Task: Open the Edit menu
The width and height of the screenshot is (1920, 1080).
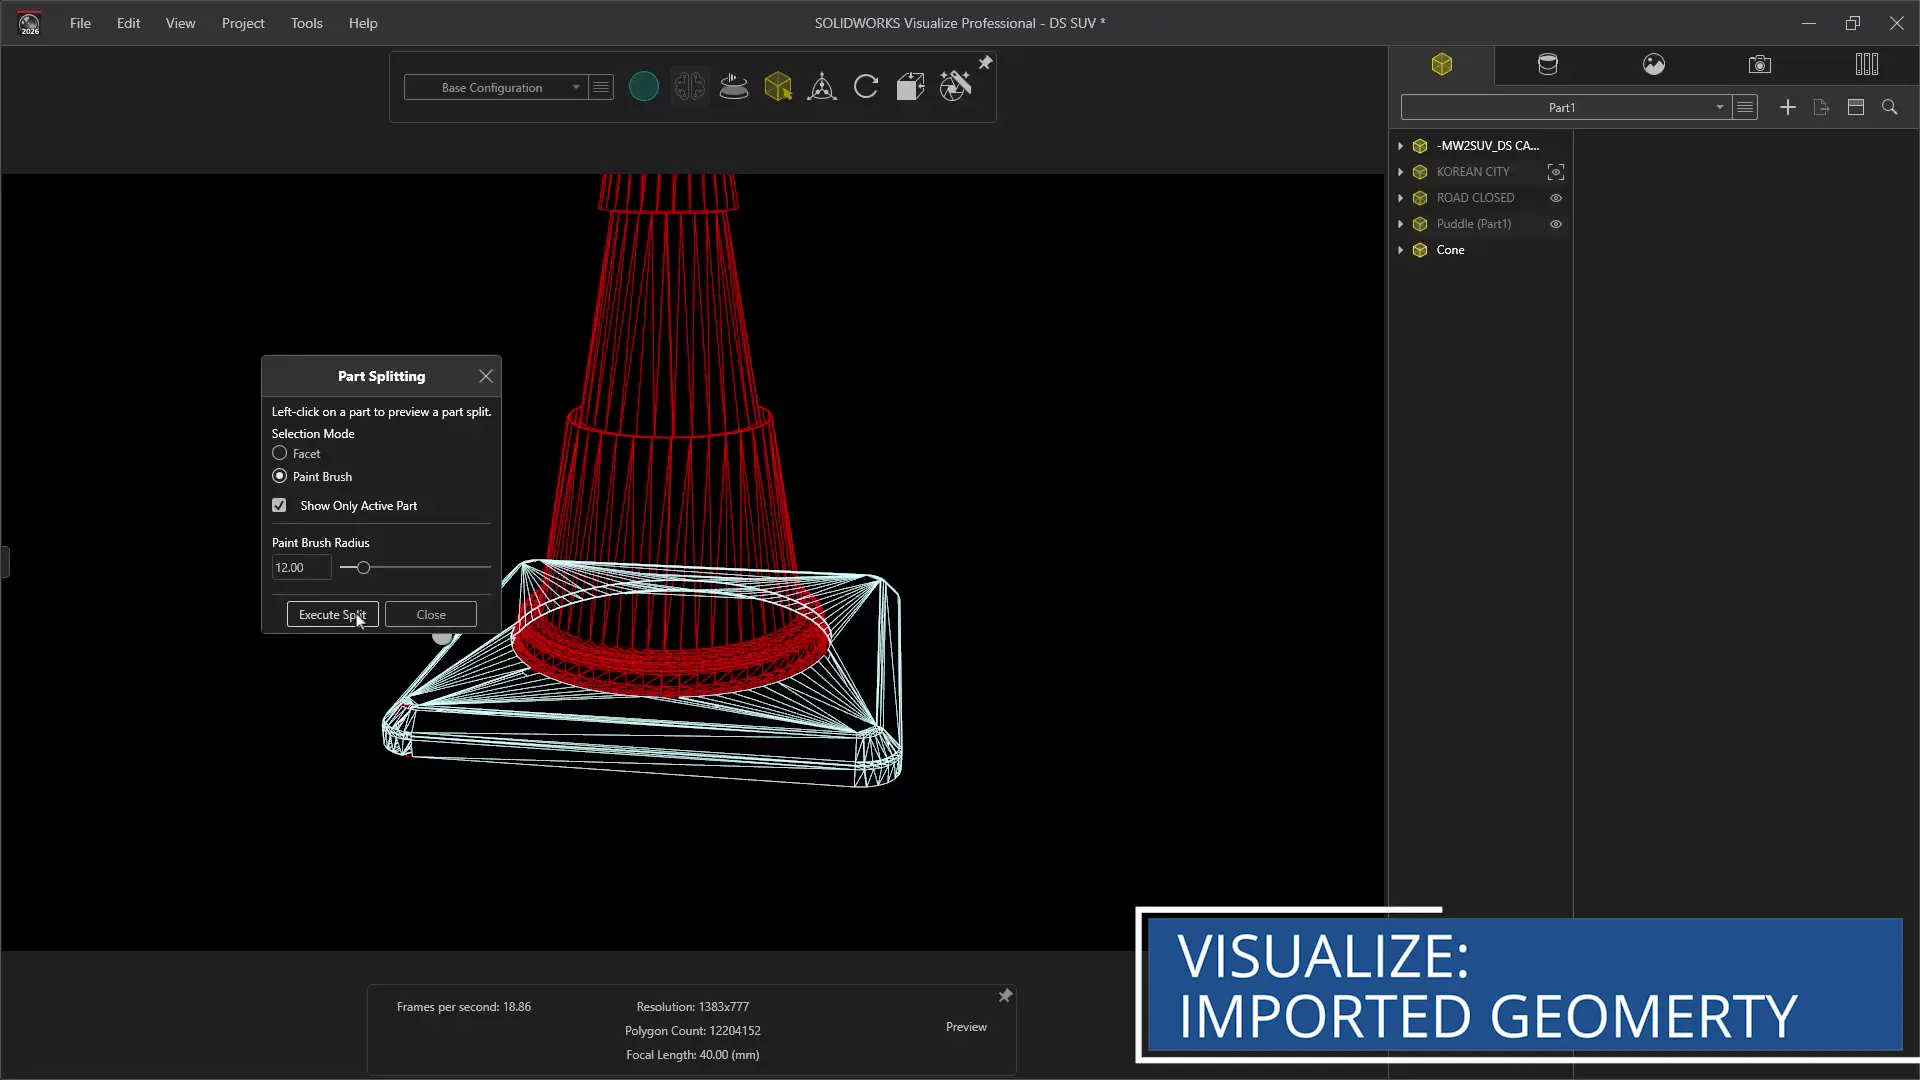Action: point(128,23)
